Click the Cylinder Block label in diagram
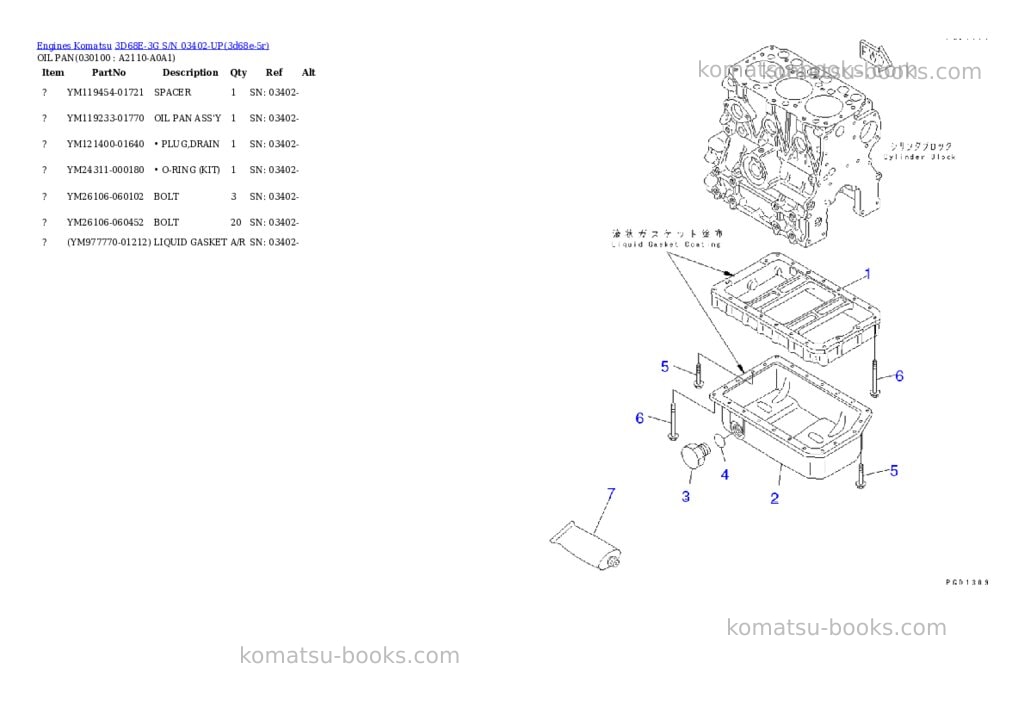The height and width of the screenshot is (725, 1024). coord(920,157)
